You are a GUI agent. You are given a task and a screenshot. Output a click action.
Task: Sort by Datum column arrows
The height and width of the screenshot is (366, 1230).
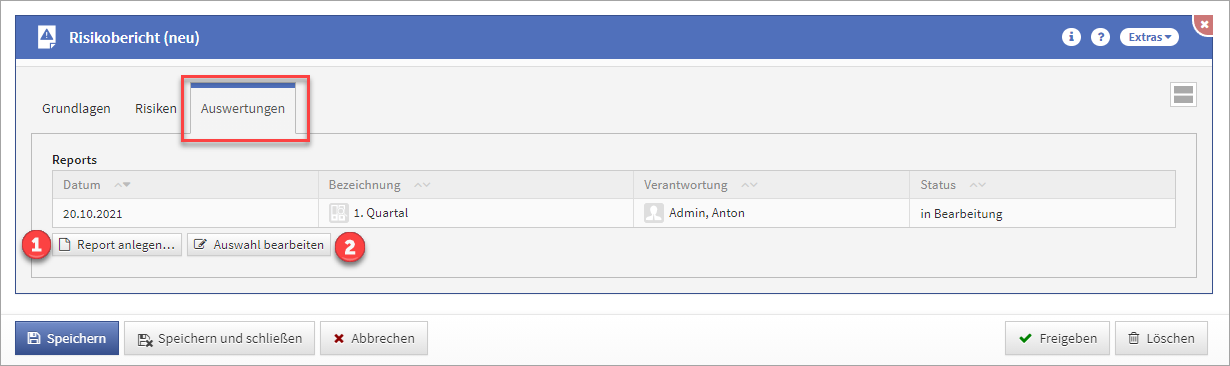[123, 185]
